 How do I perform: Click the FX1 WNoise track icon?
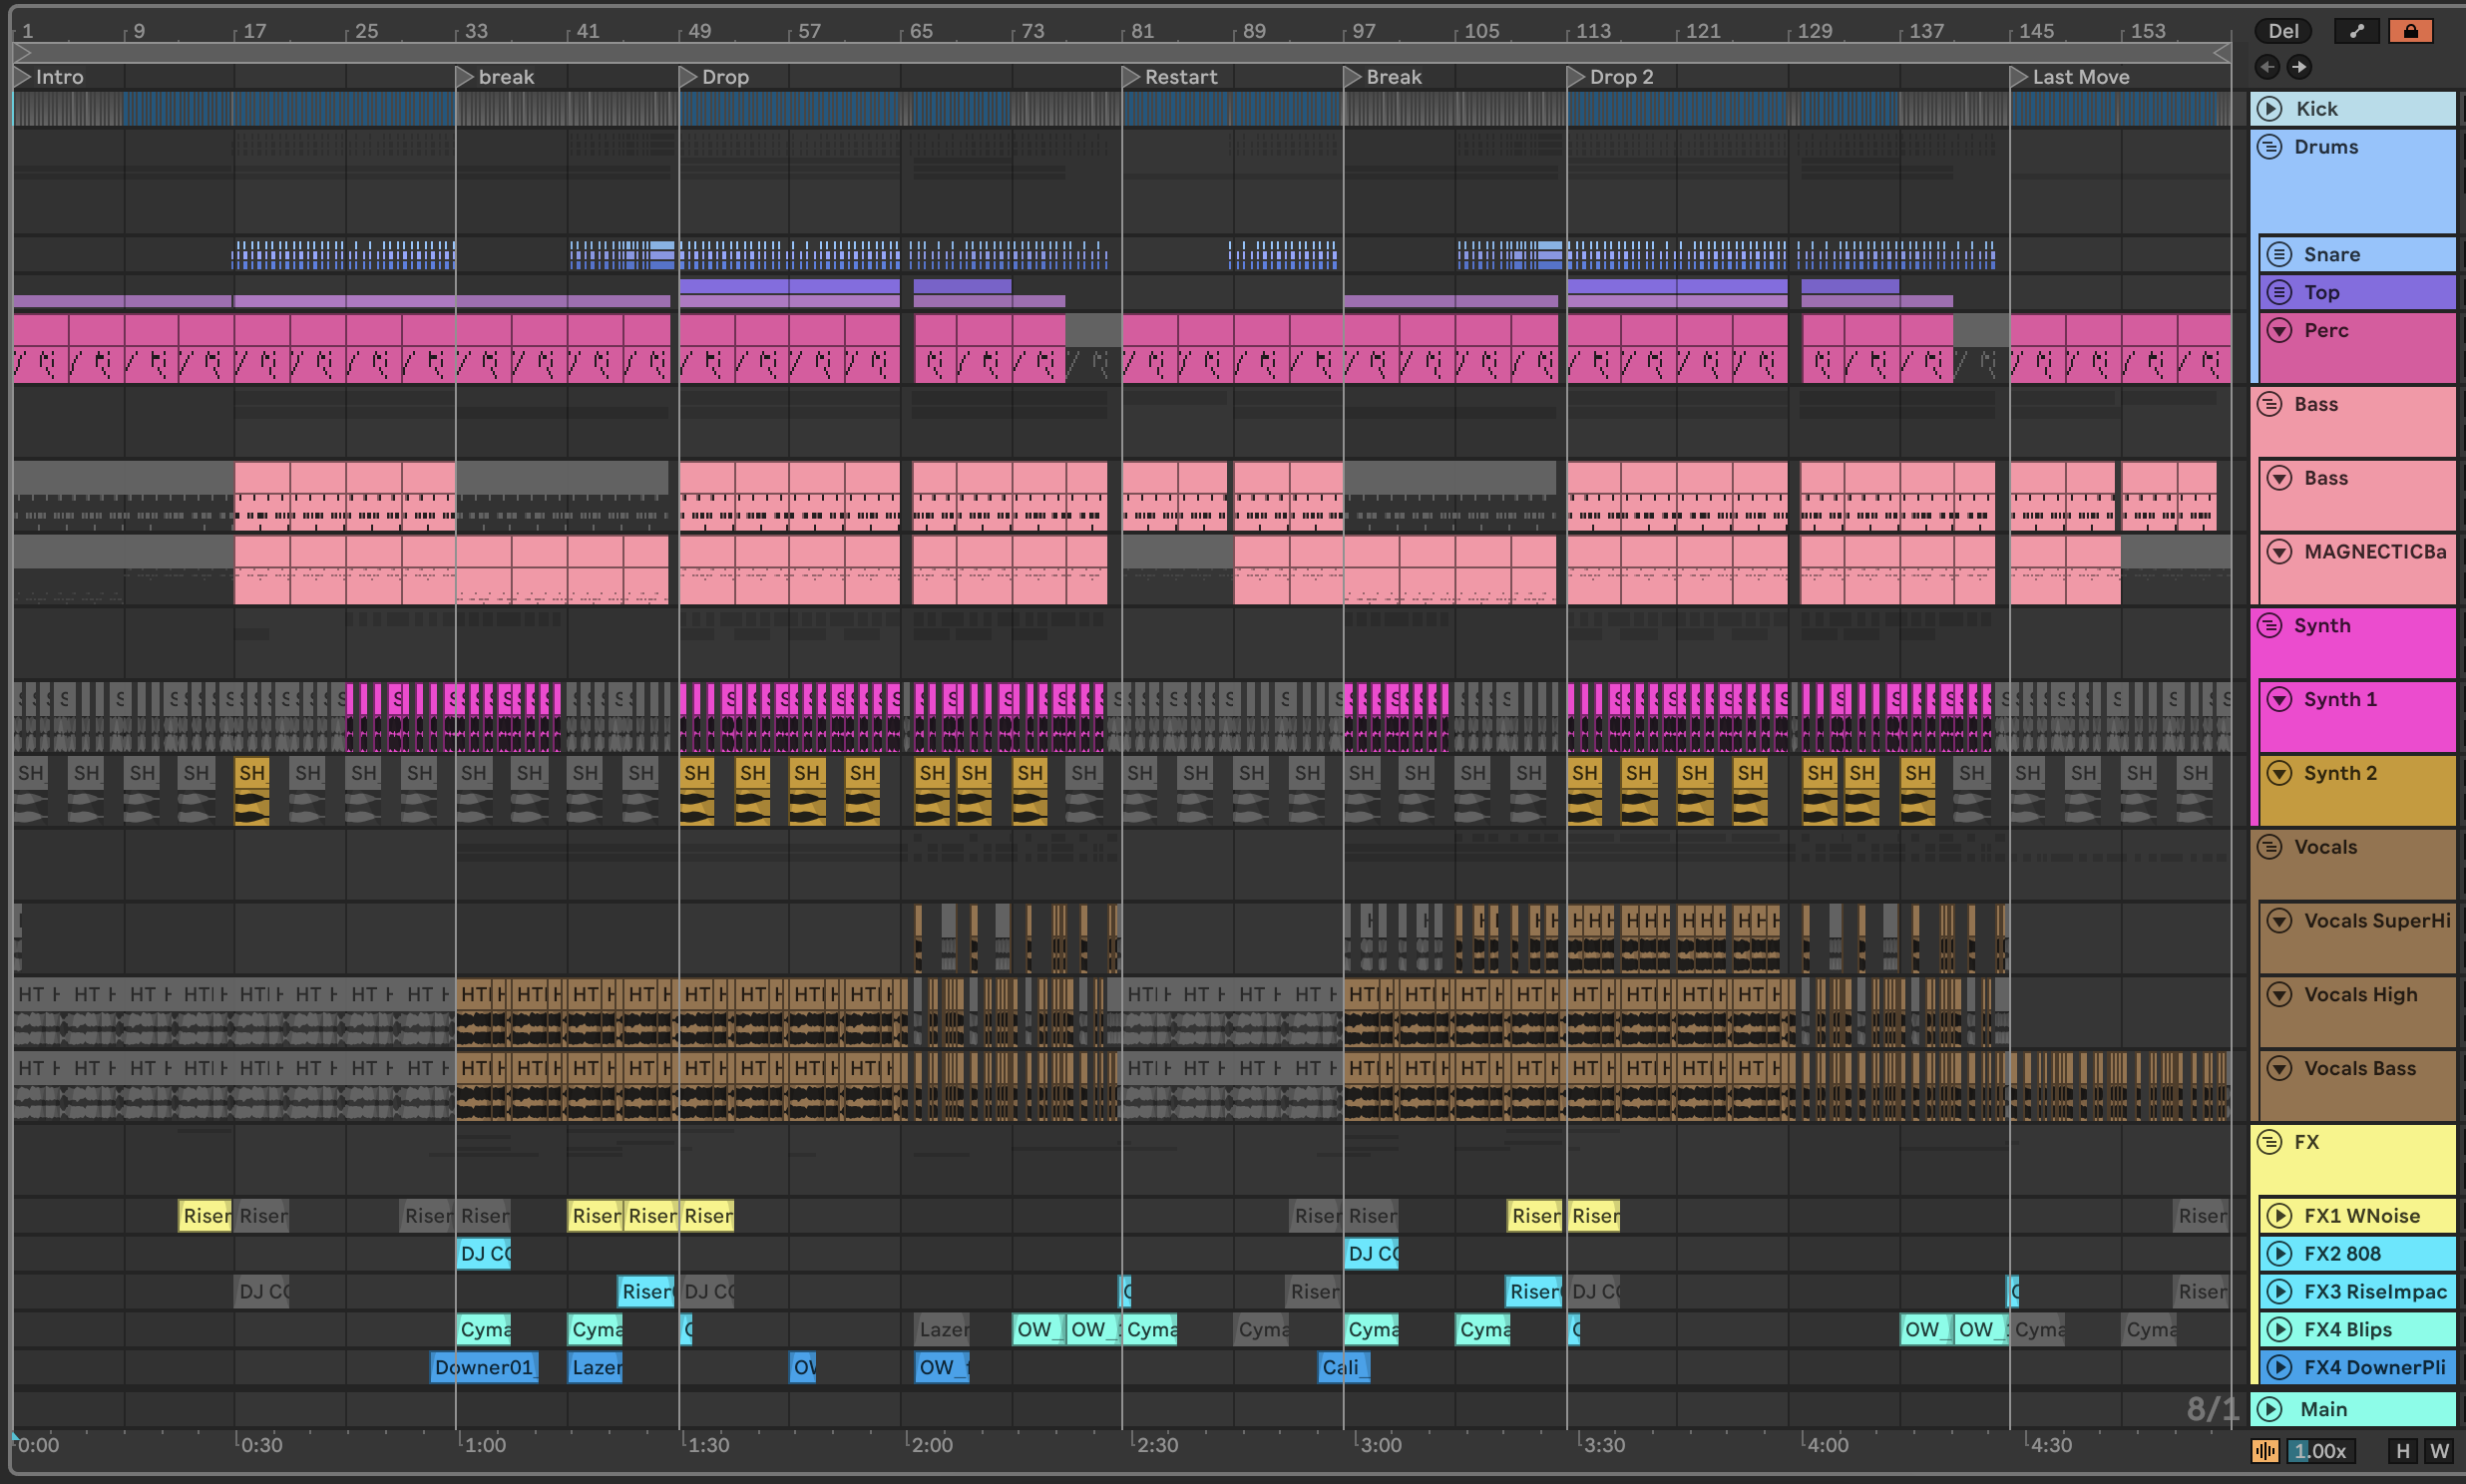coord(2279,1215)
